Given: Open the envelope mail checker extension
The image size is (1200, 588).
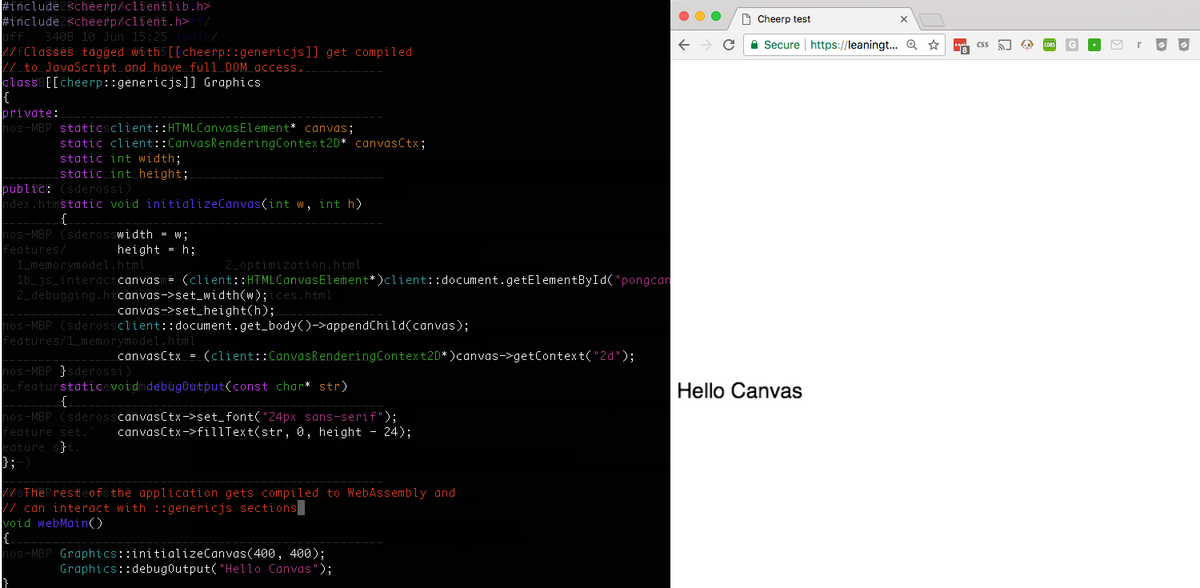Looking at the screenshot, I should click(x=1117, y=44).
